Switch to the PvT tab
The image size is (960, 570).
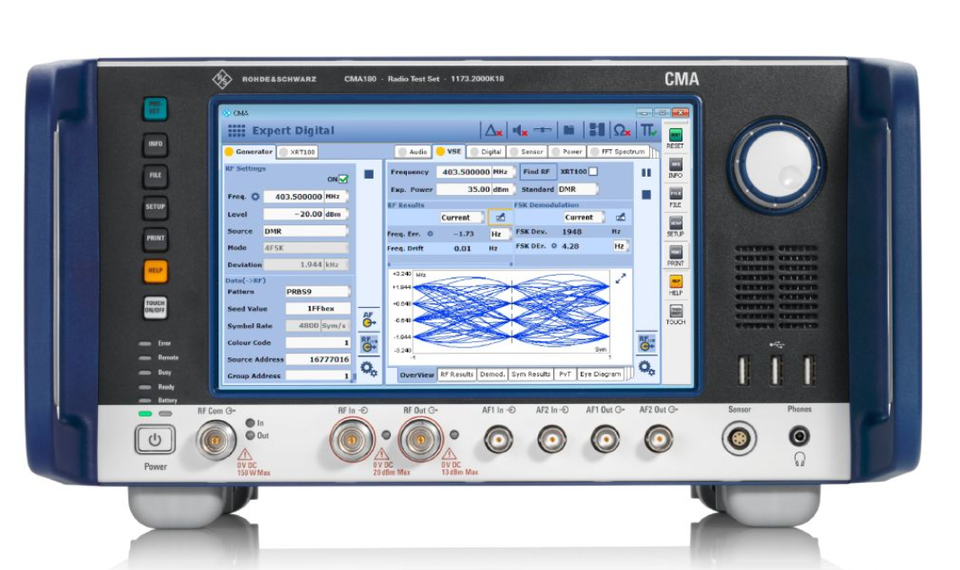(x=565, y=374)
